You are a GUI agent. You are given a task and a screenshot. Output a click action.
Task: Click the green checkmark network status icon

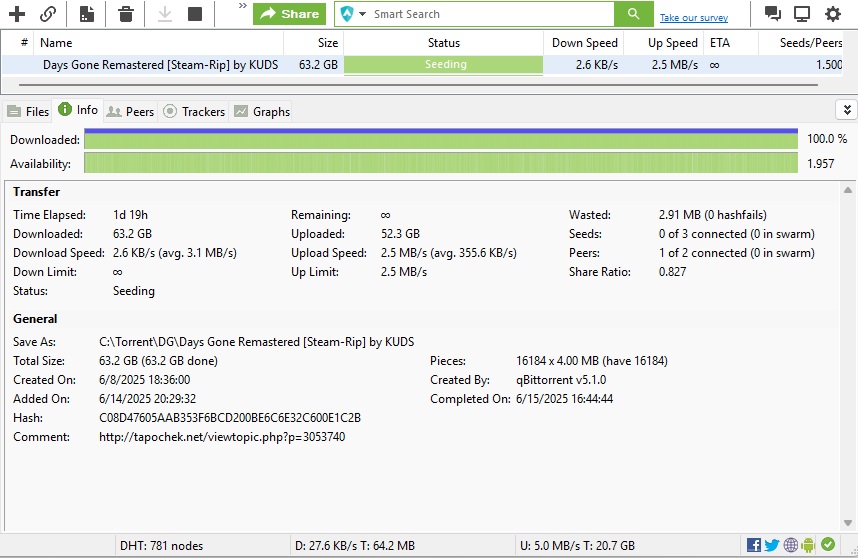(x=828, y=544)
